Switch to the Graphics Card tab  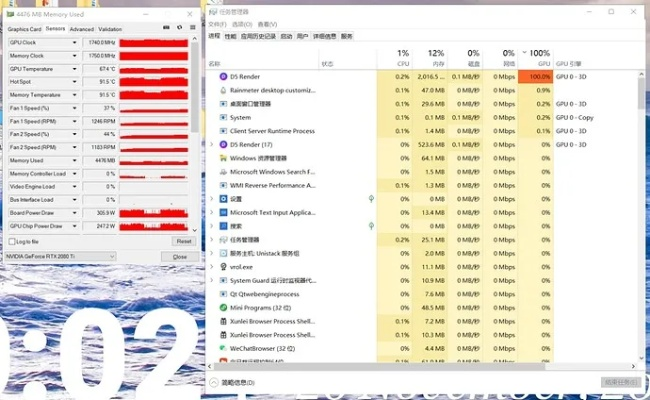(x=24, y=30)
